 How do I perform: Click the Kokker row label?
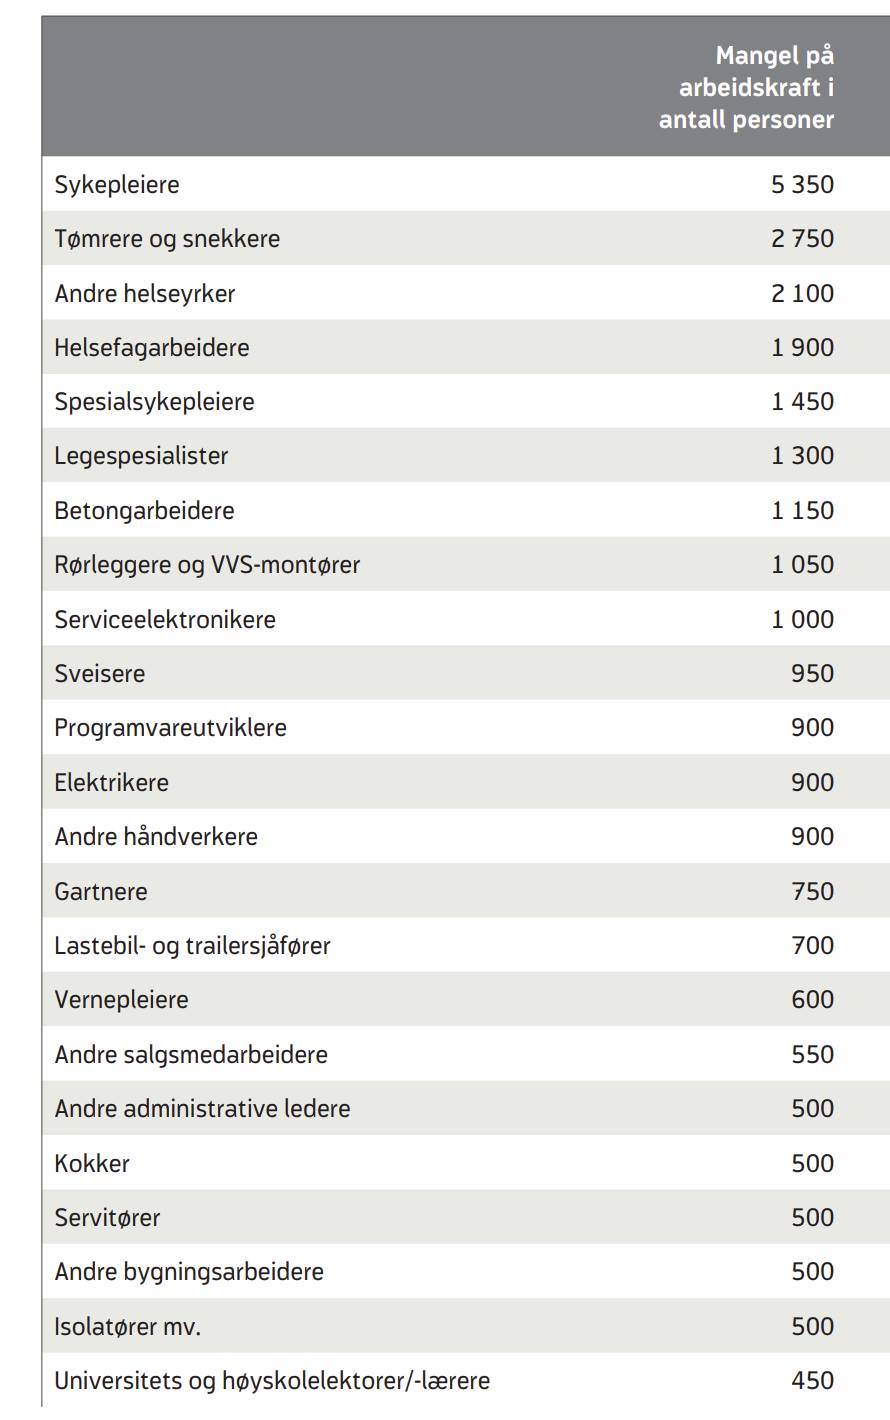(x=92, y=1164)
